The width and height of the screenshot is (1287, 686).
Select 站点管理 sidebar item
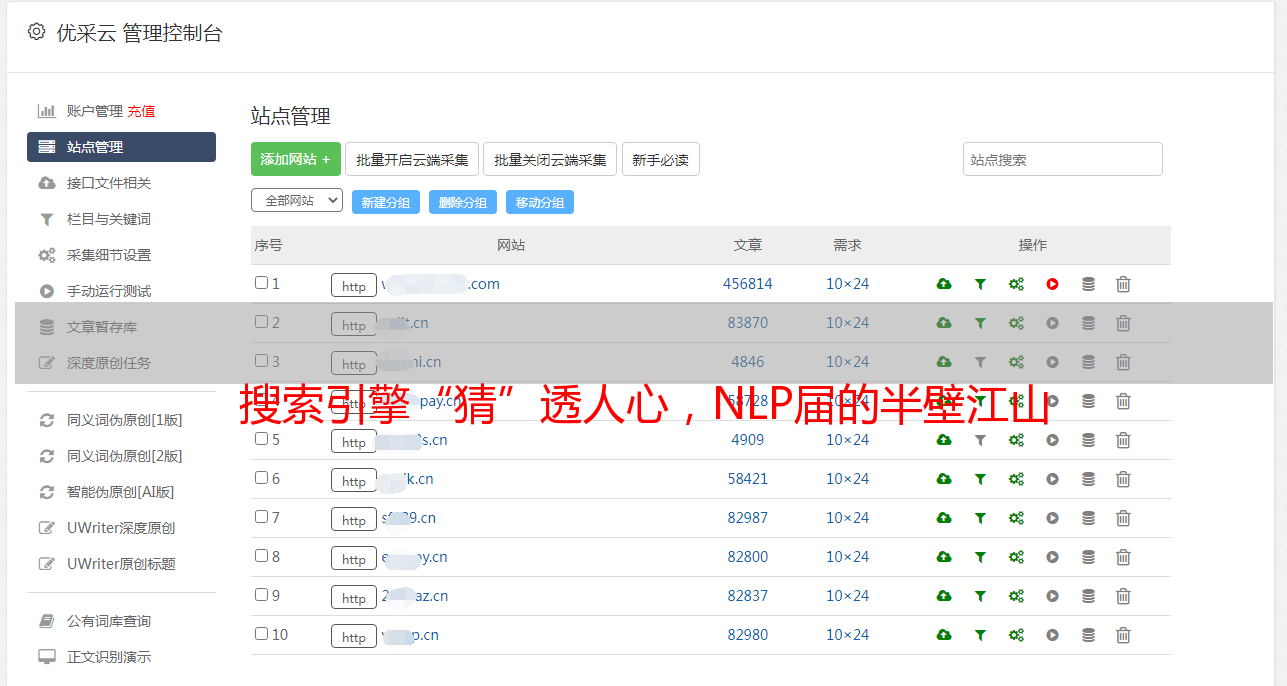coord(121,147)
